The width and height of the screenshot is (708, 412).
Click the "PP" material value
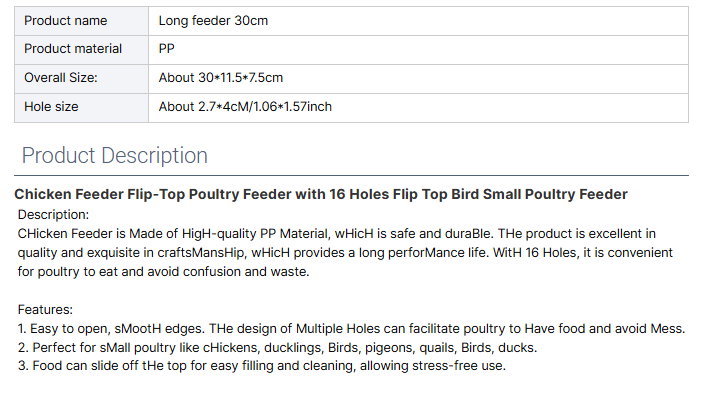pos(167,49)
